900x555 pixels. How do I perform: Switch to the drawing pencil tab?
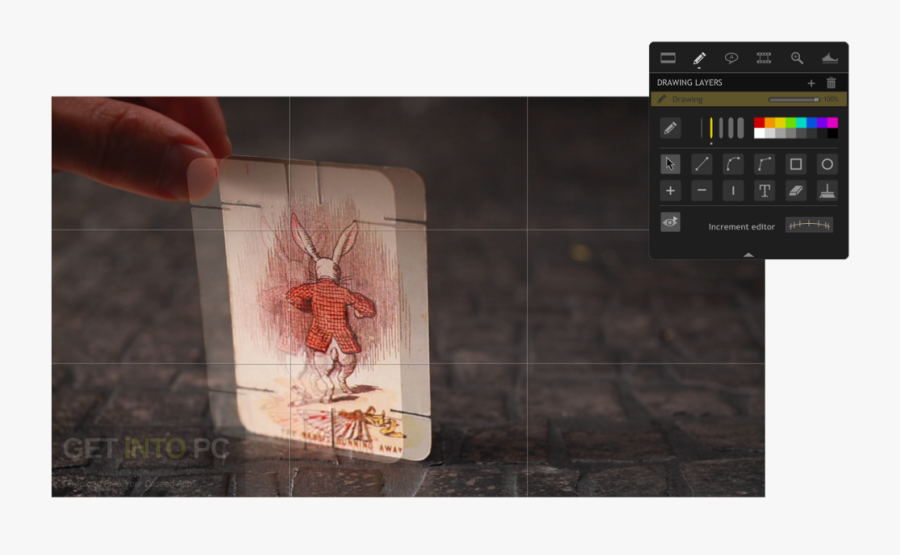coord(699,58)
